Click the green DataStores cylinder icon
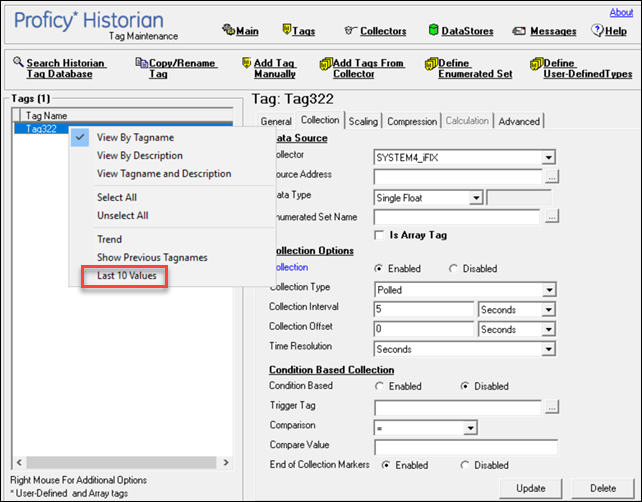 click(x=433, y=29)
